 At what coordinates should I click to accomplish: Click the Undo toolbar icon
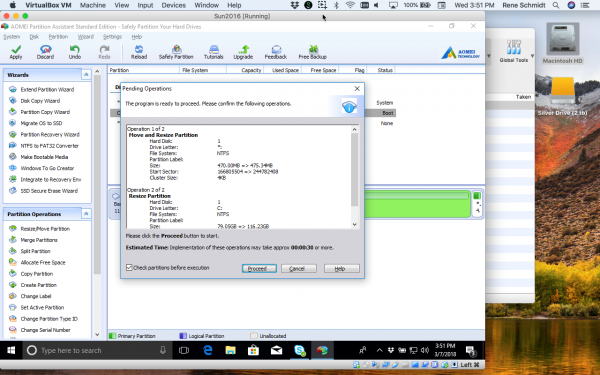75,52
